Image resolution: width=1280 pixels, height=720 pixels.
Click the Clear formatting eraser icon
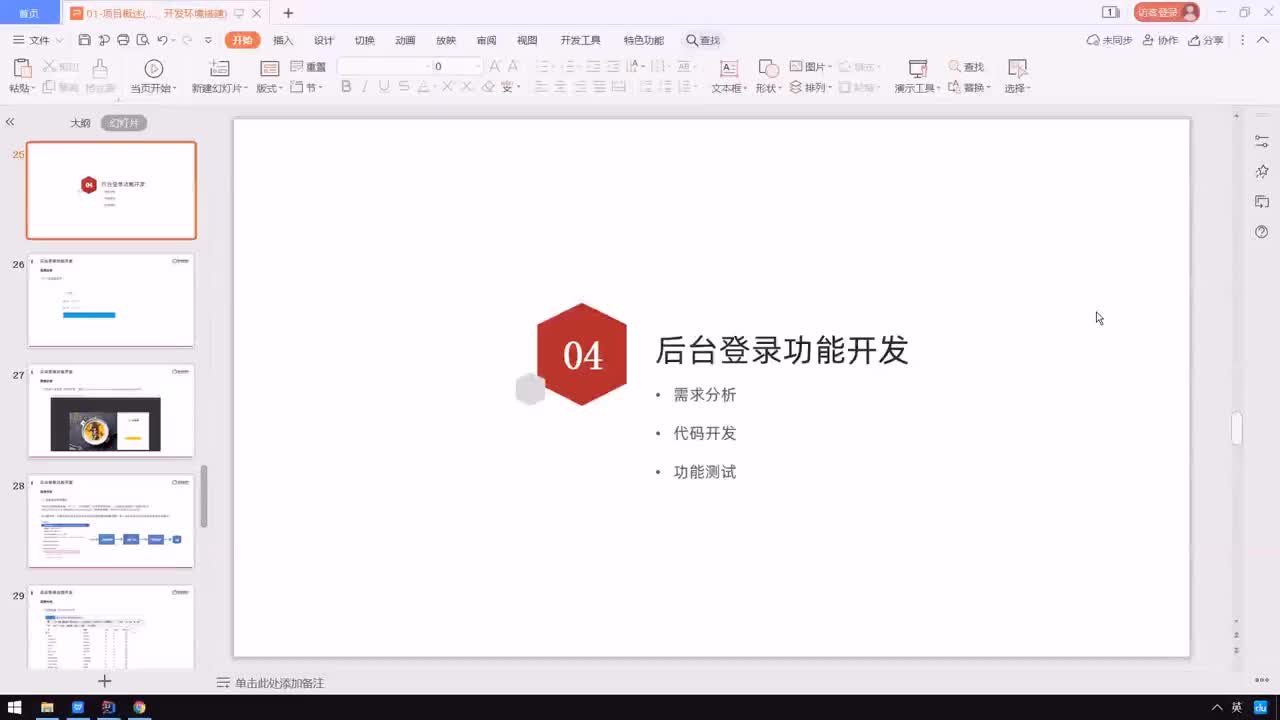coord(488,87)
